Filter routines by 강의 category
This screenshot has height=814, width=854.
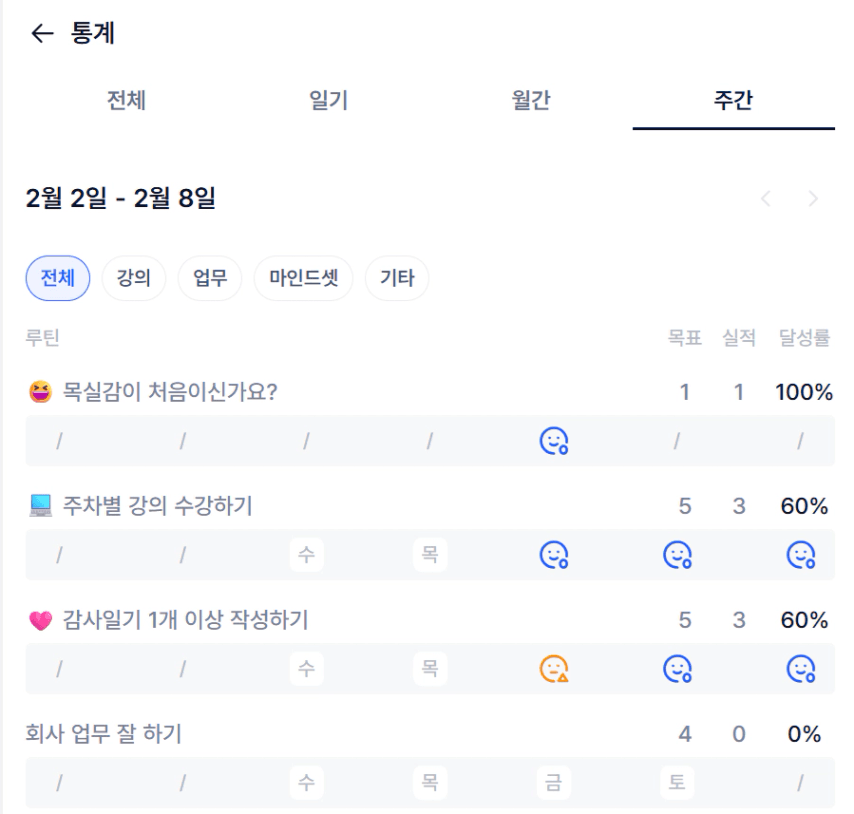134,278
